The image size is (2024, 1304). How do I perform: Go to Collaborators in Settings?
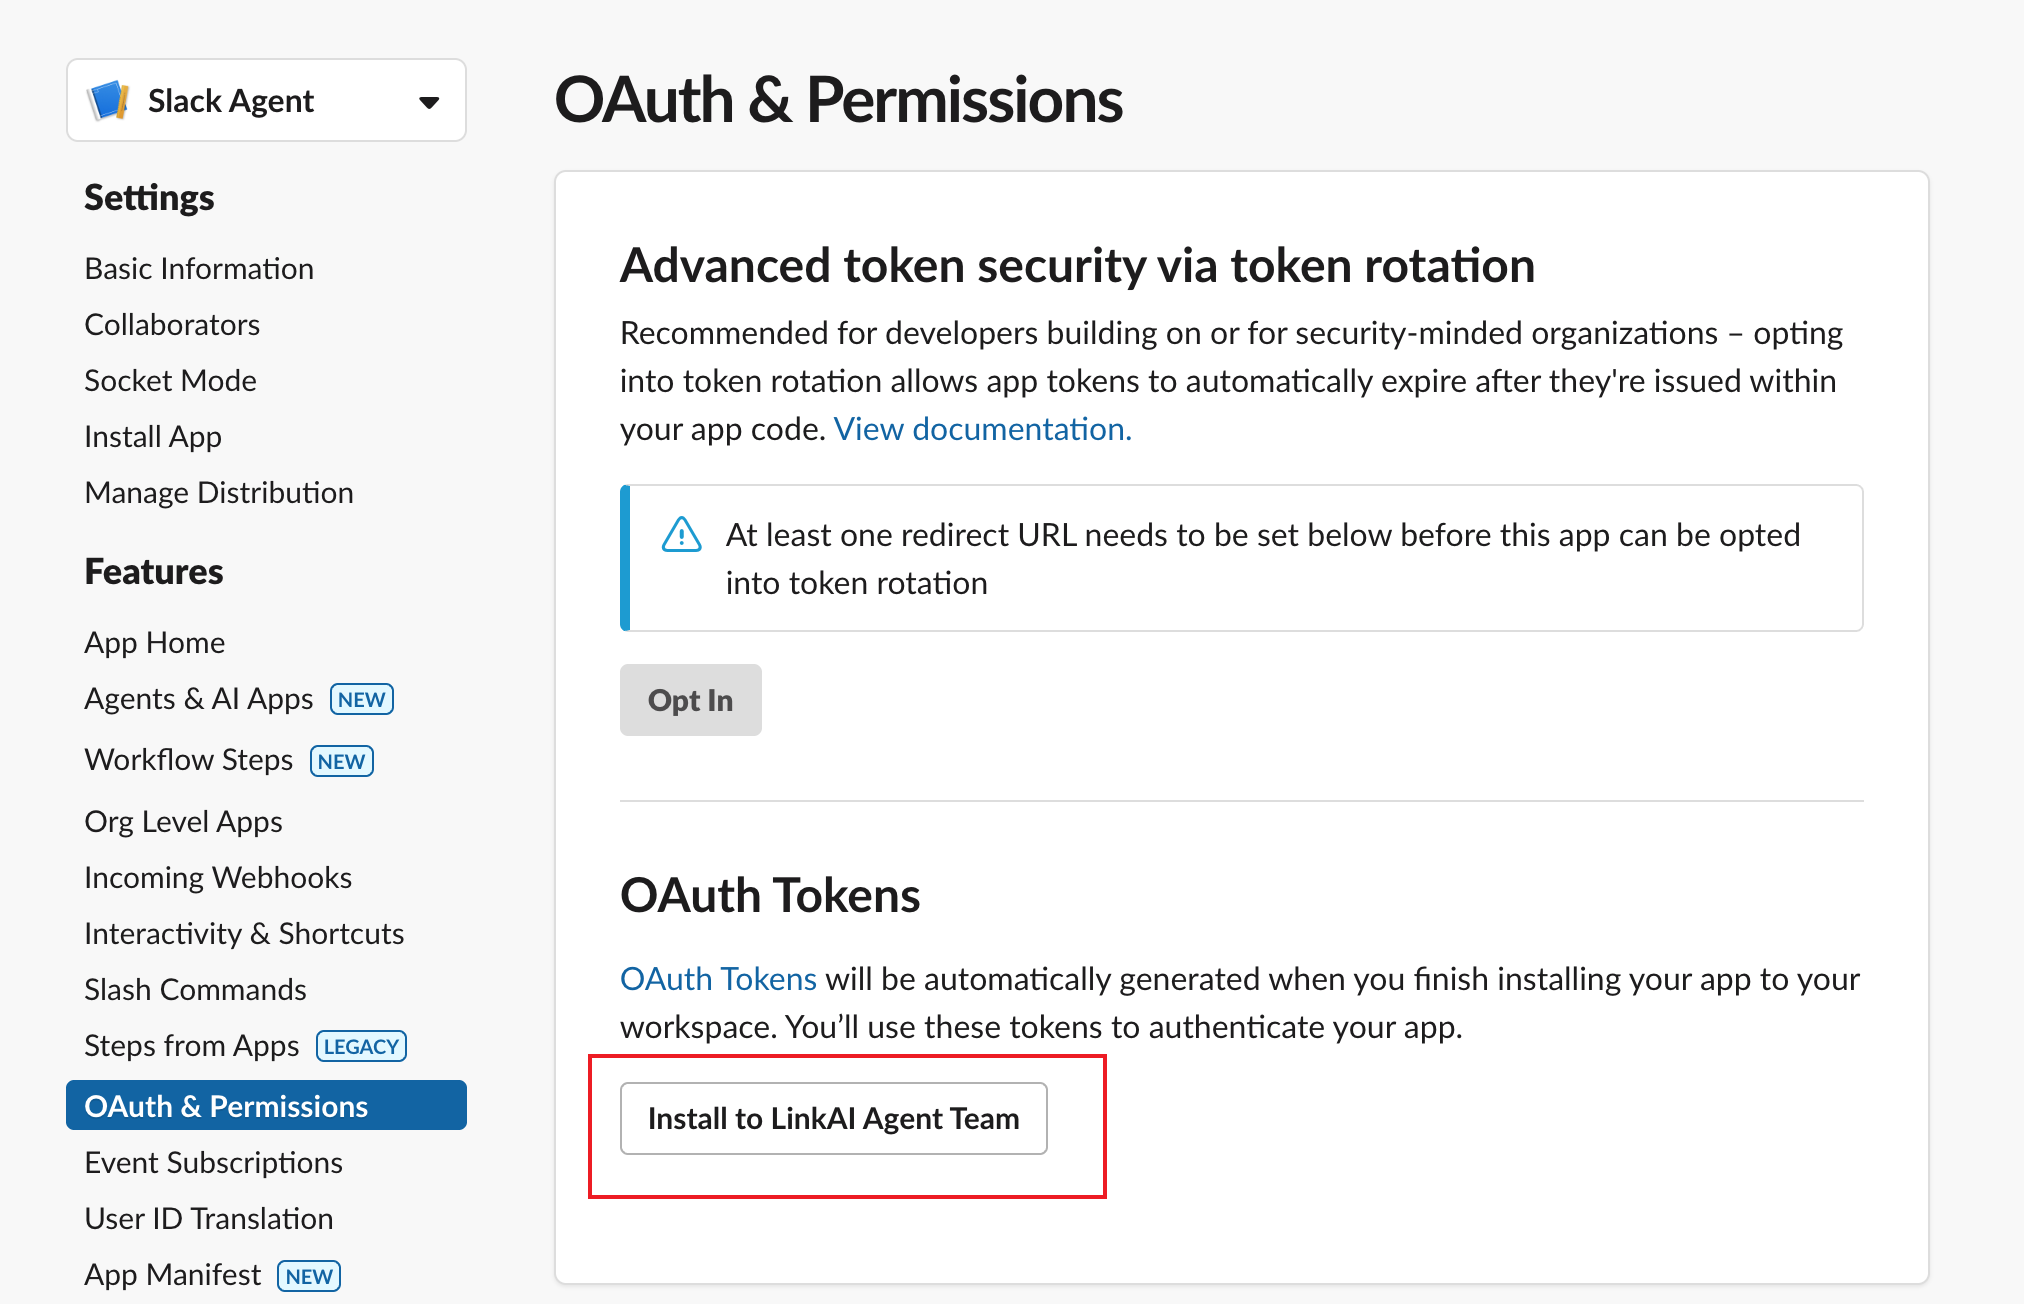point(172,325)
